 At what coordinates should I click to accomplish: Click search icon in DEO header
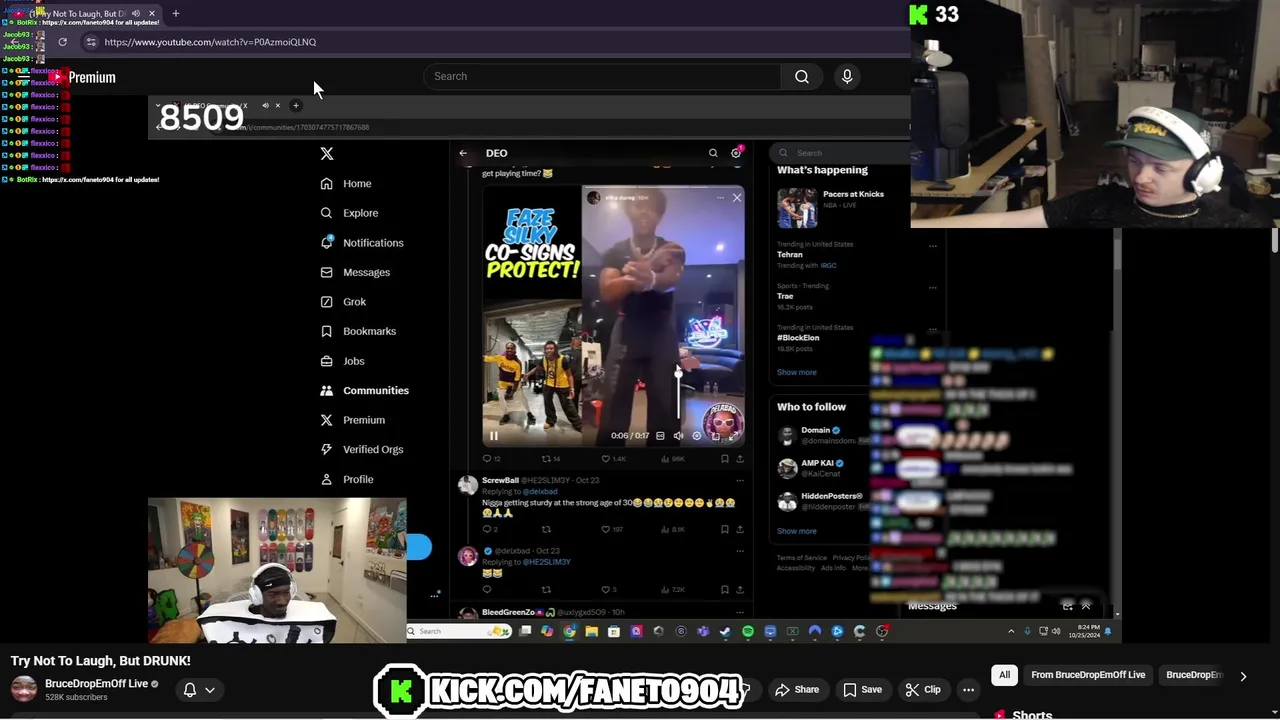tap(713, 153)
